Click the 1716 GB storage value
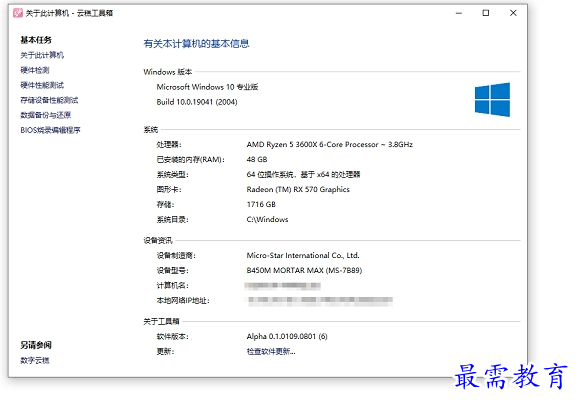This screenshot has height=408, width=576. point(261,204)
